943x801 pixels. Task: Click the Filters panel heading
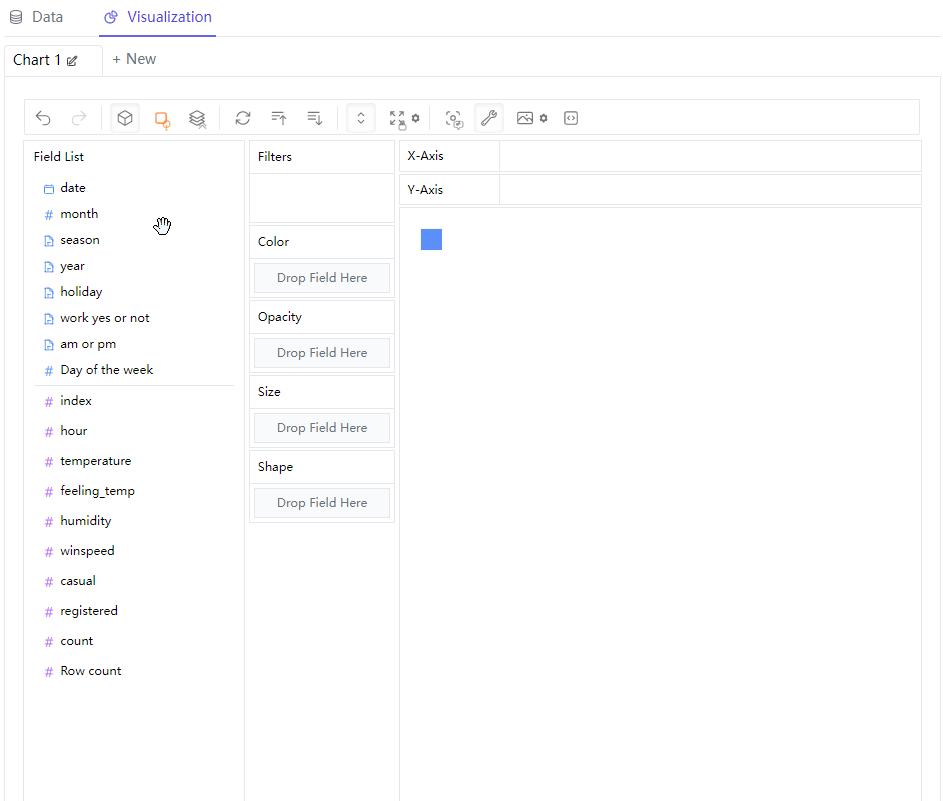tap(275, 156)
